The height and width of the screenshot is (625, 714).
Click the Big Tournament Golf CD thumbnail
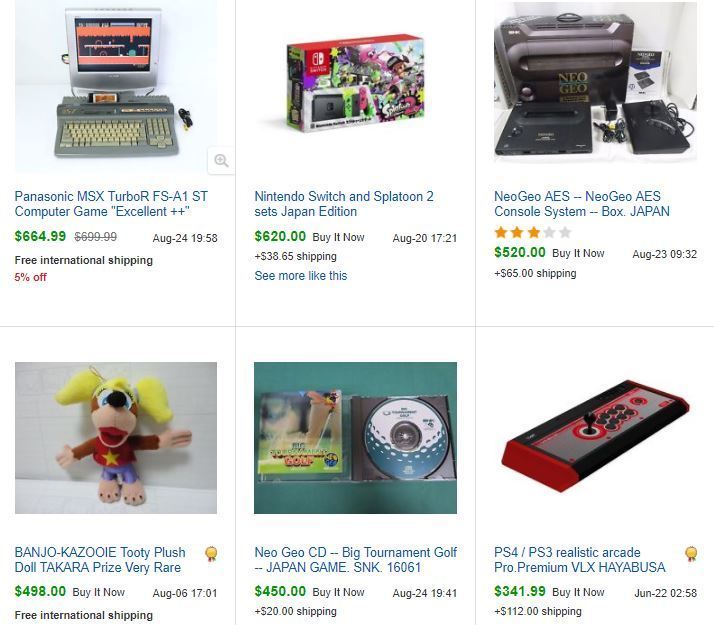(356, 438)
